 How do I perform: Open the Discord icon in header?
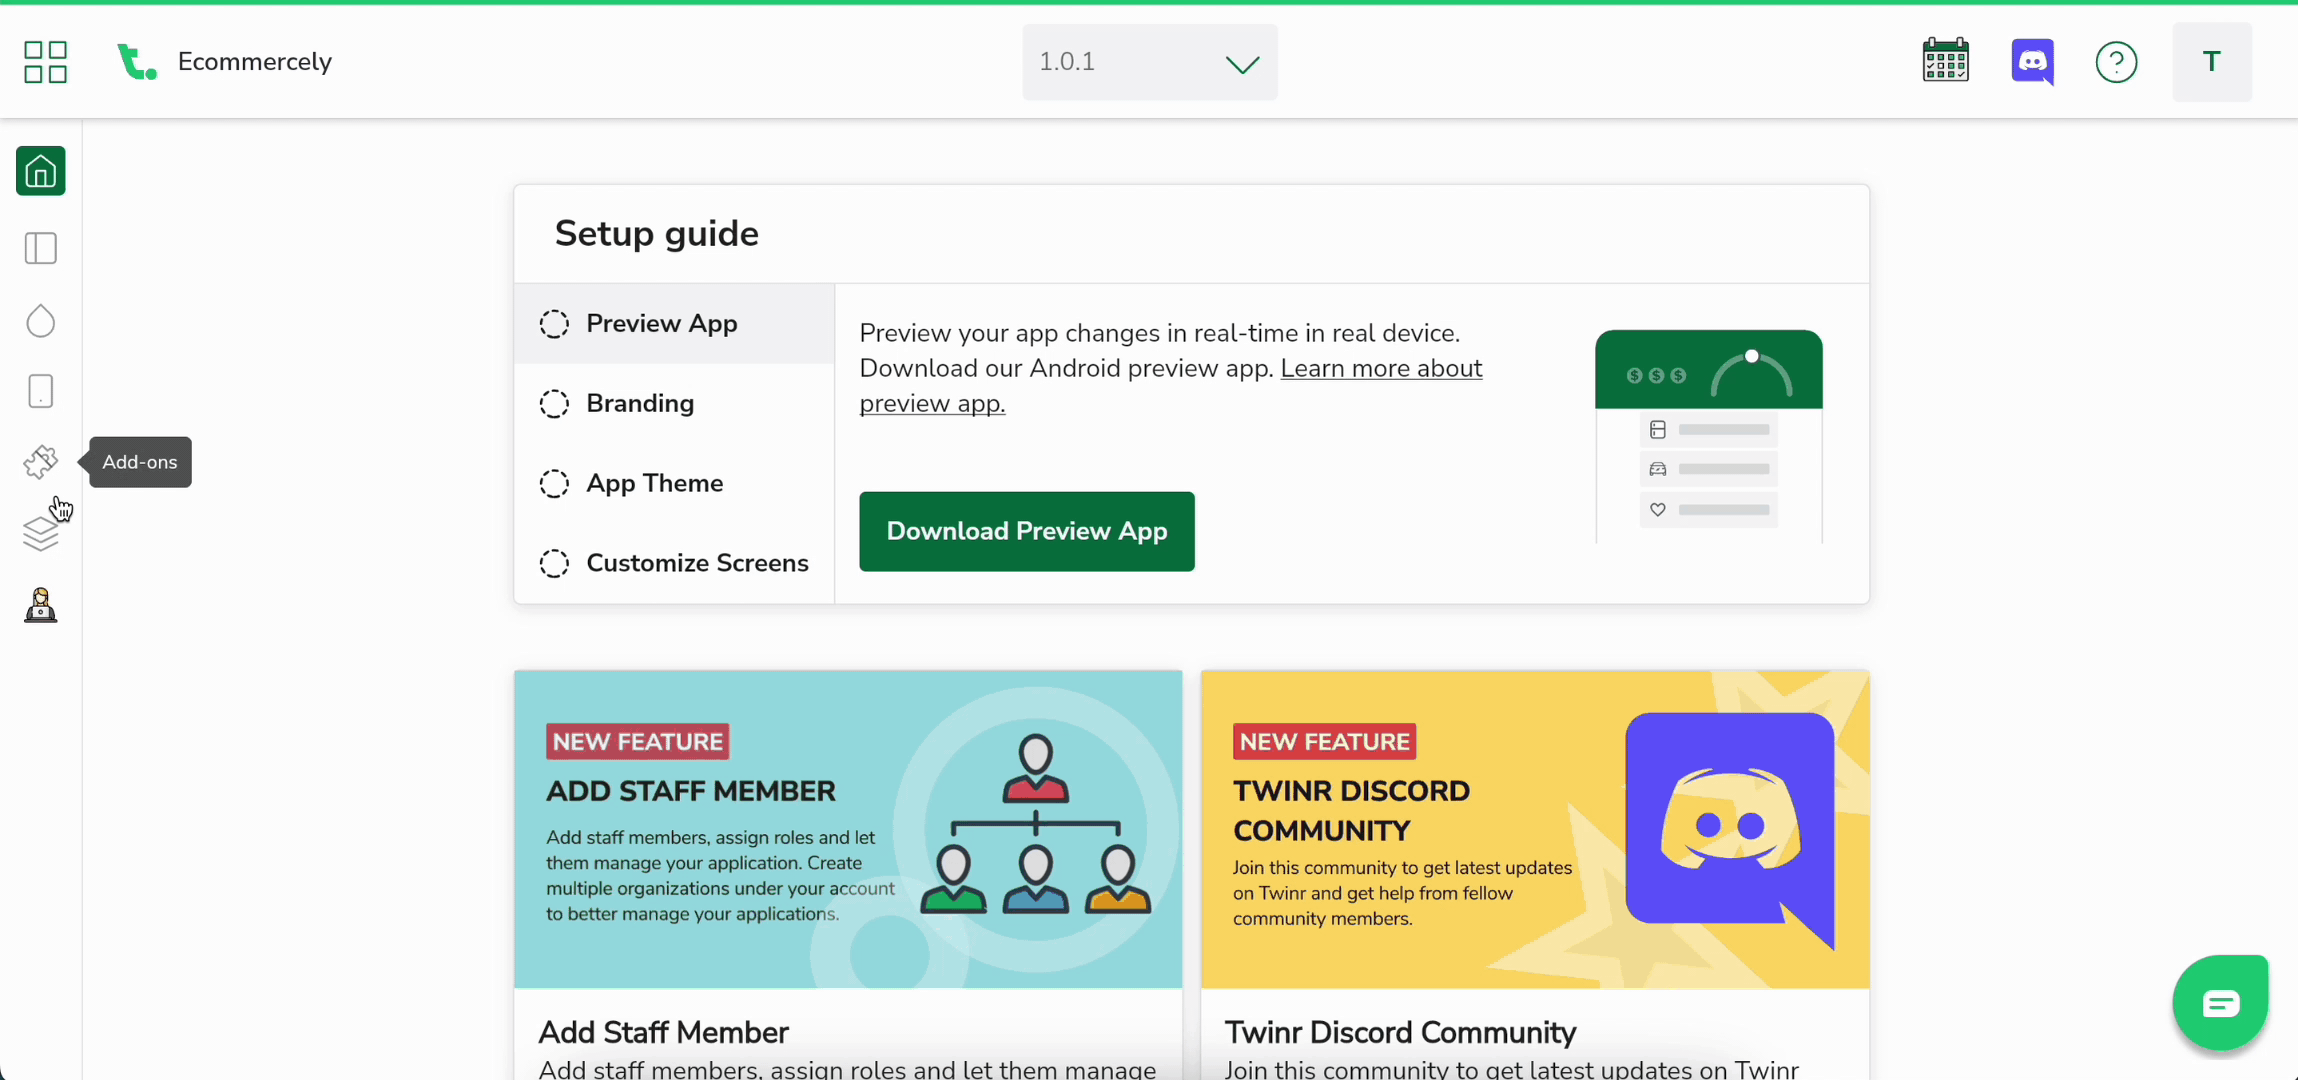tap(2032, 62)
